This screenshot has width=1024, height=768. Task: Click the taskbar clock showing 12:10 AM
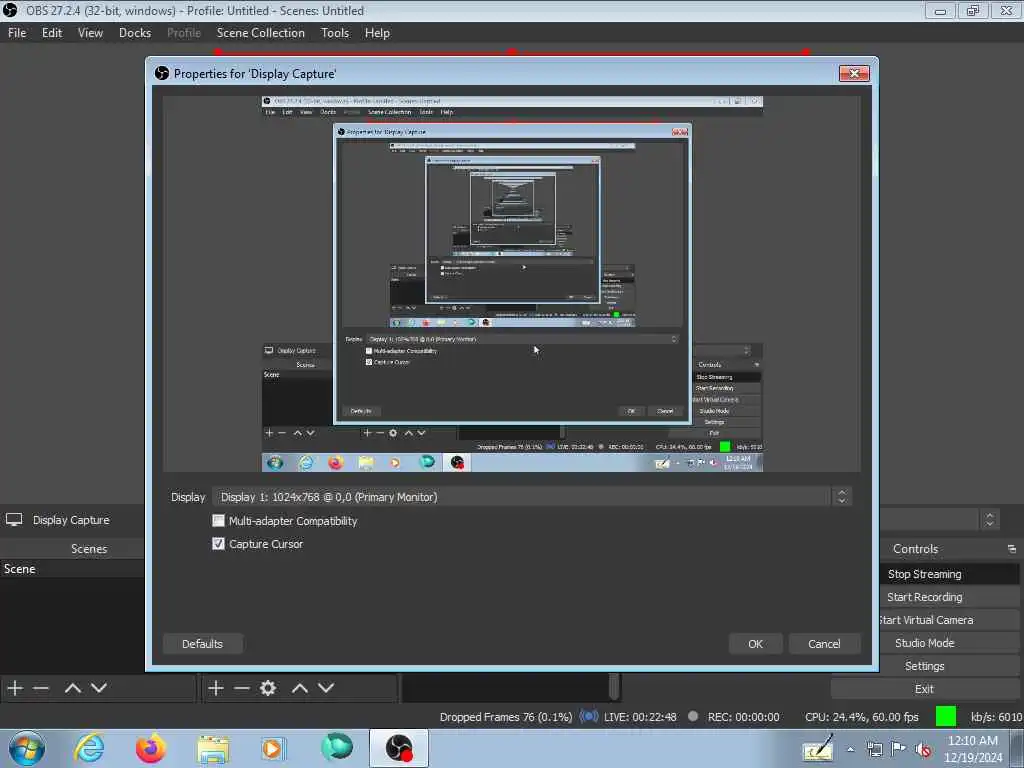pyautogui.click(x=972, y=748)
